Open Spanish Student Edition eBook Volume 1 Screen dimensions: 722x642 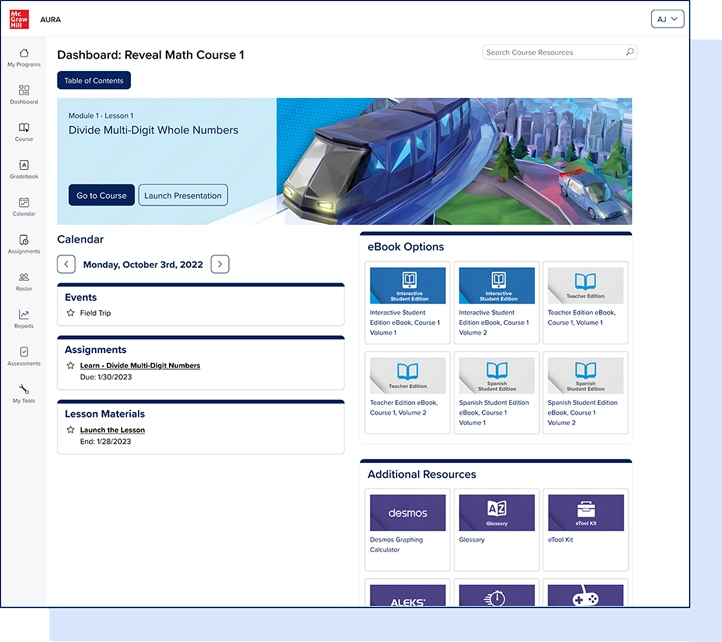[496, 393]
